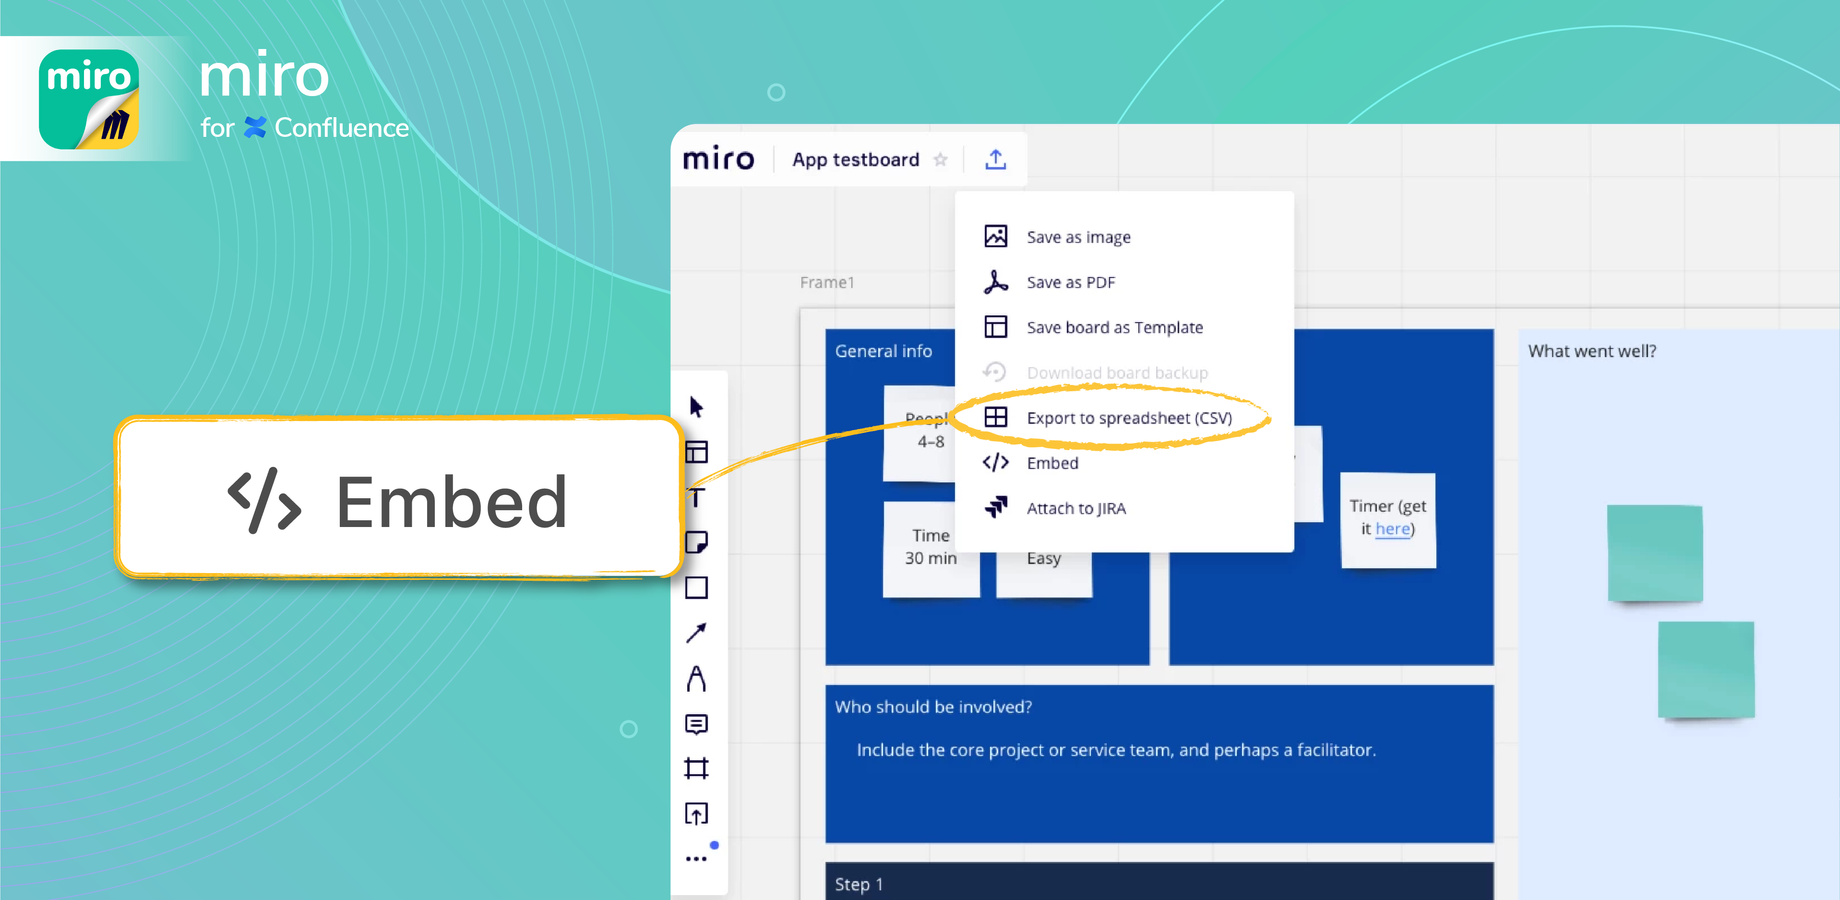Select the comment tool
Viewport: 1840px width, 900px height.
(697, 724)
